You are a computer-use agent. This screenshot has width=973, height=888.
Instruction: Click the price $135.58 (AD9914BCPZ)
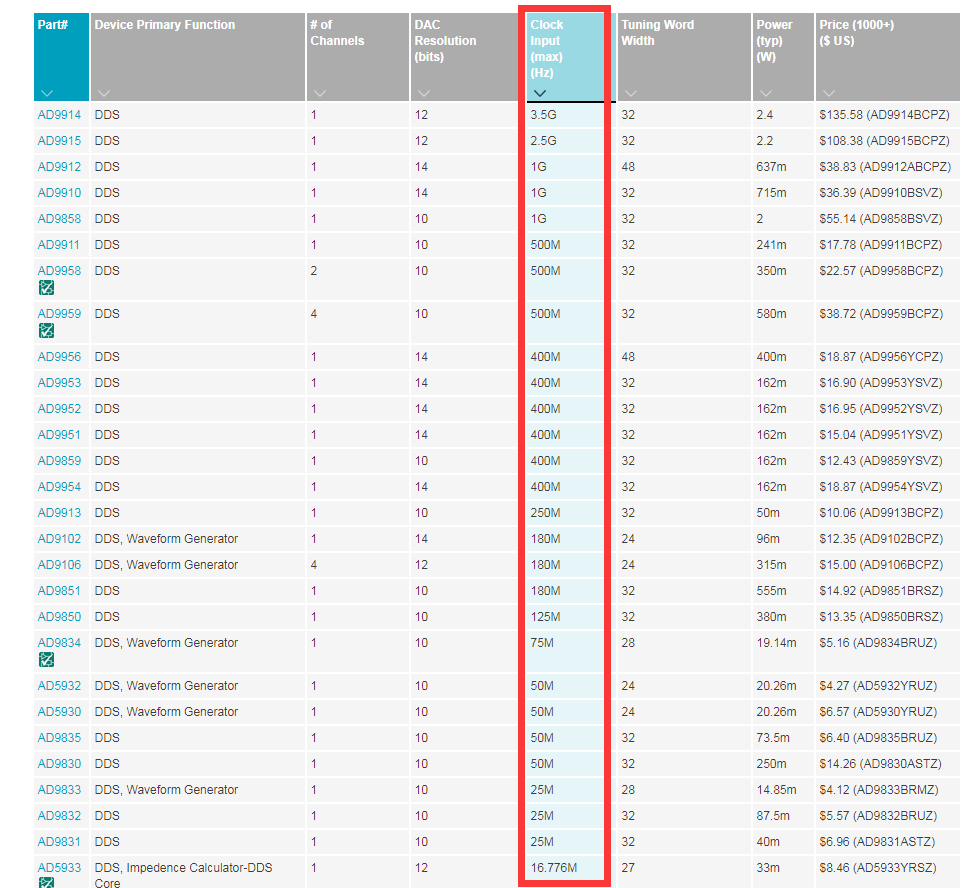point(884,115)
